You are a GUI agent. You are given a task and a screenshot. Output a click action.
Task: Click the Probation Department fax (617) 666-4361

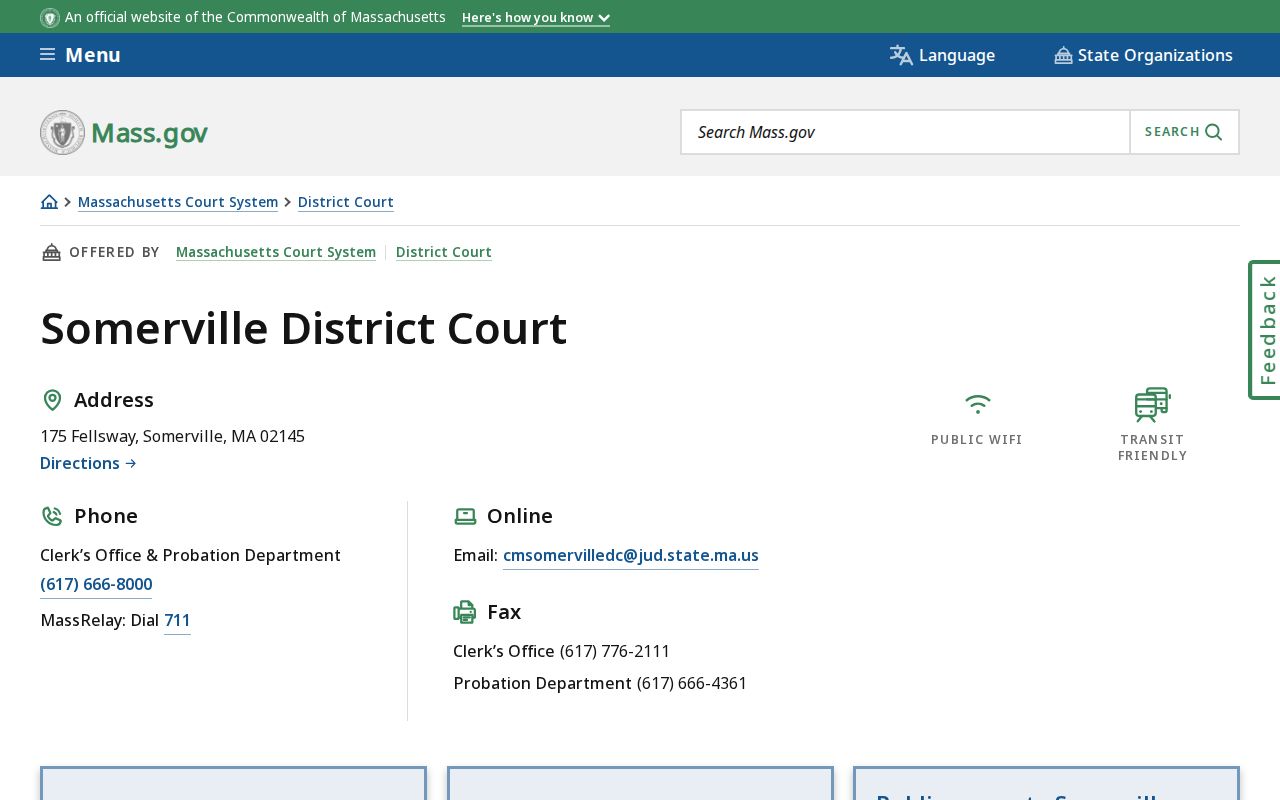(692, 683)
